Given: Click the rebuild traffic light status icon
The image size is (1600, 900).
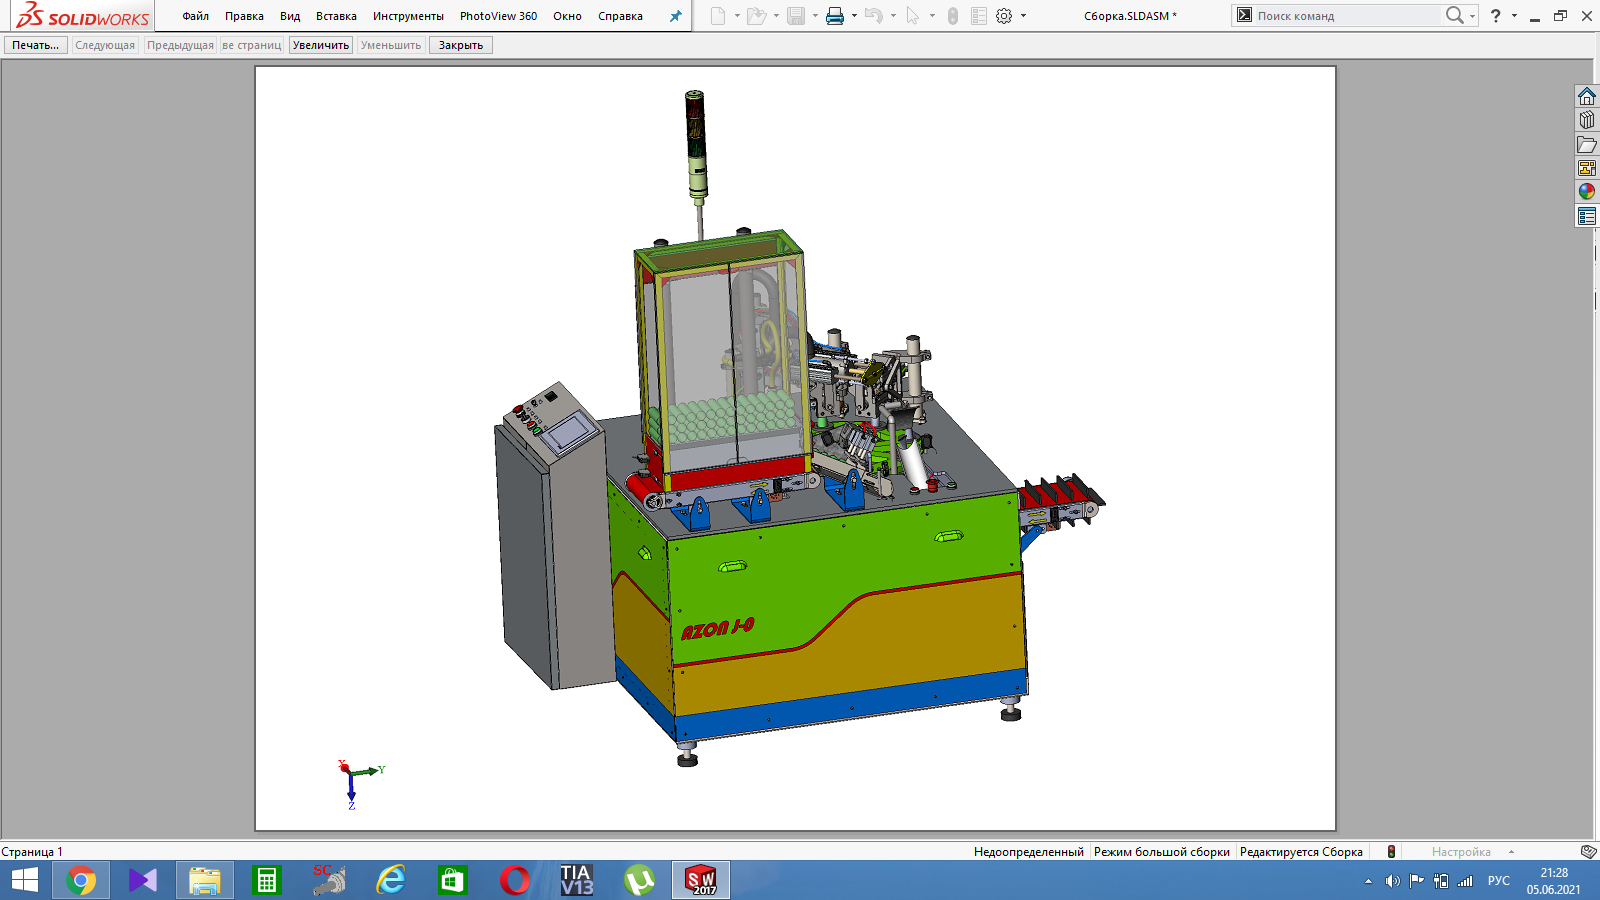Looking at the screenshot, I should tap(1391, 852).
